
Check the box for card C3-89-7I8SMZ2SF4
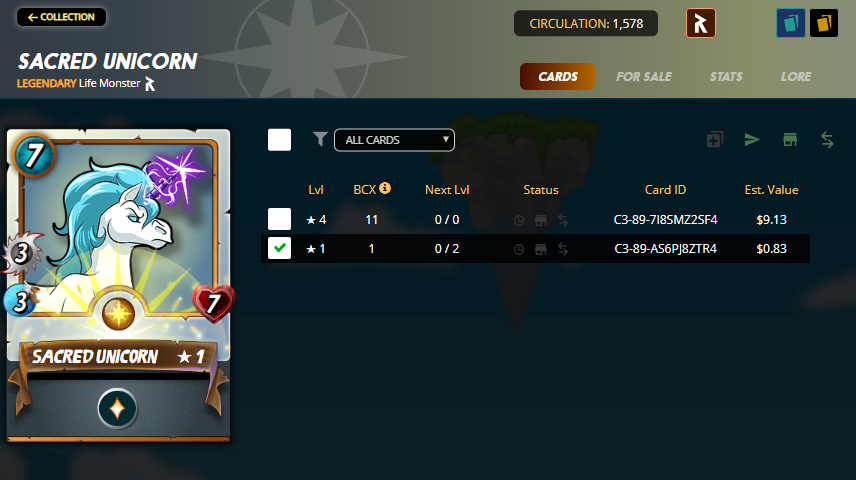coord(279,219)
